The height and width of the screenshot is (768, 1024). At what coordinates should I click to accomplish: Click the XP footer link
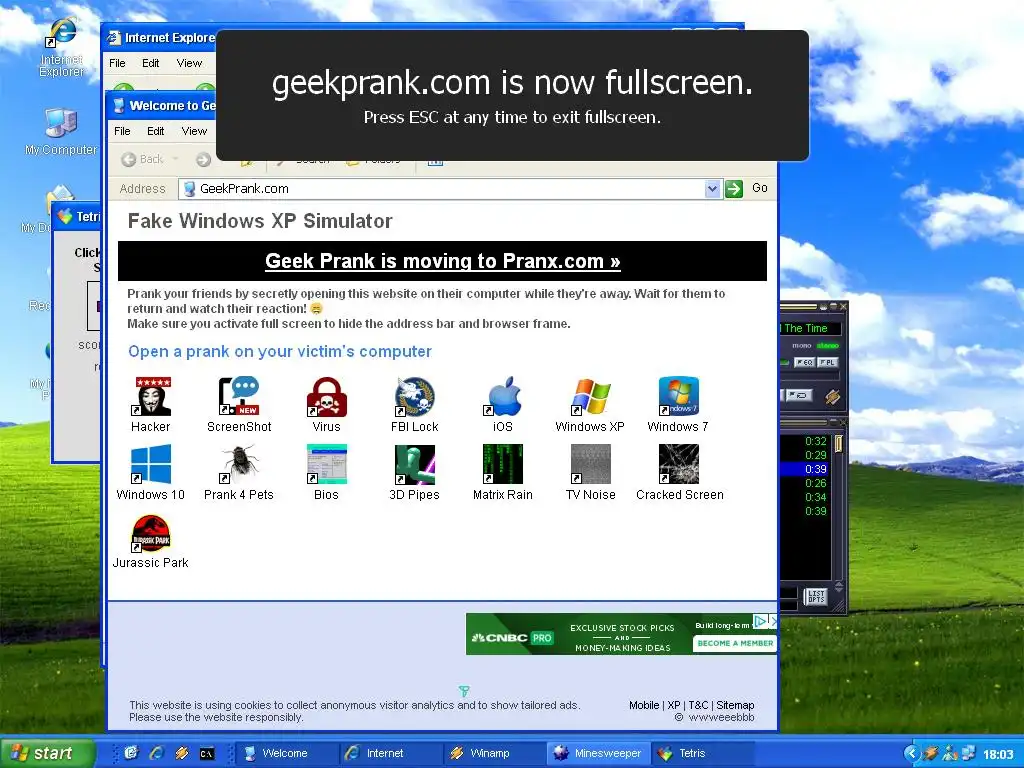coord(674,705)
